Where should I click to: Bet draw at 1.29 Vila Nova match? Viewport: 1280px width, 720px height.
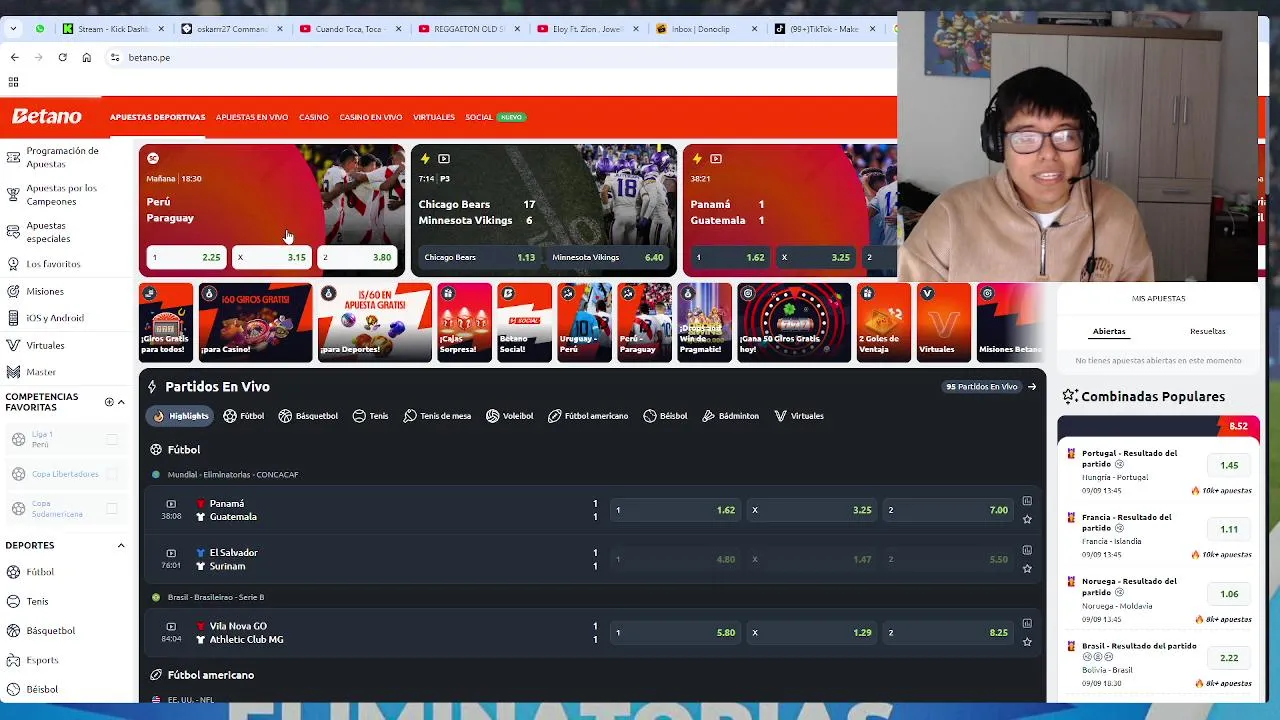[812, 633]
